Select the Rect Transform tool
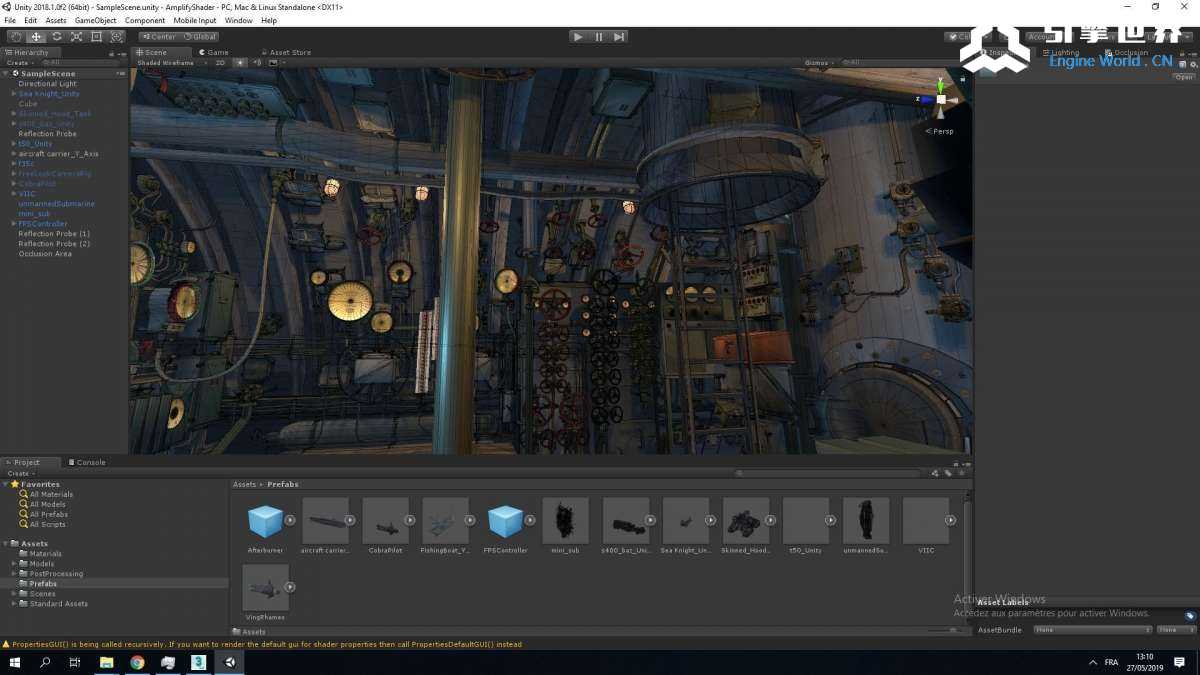This screenshot has width=1200, height=675. [x=96, y=37]
